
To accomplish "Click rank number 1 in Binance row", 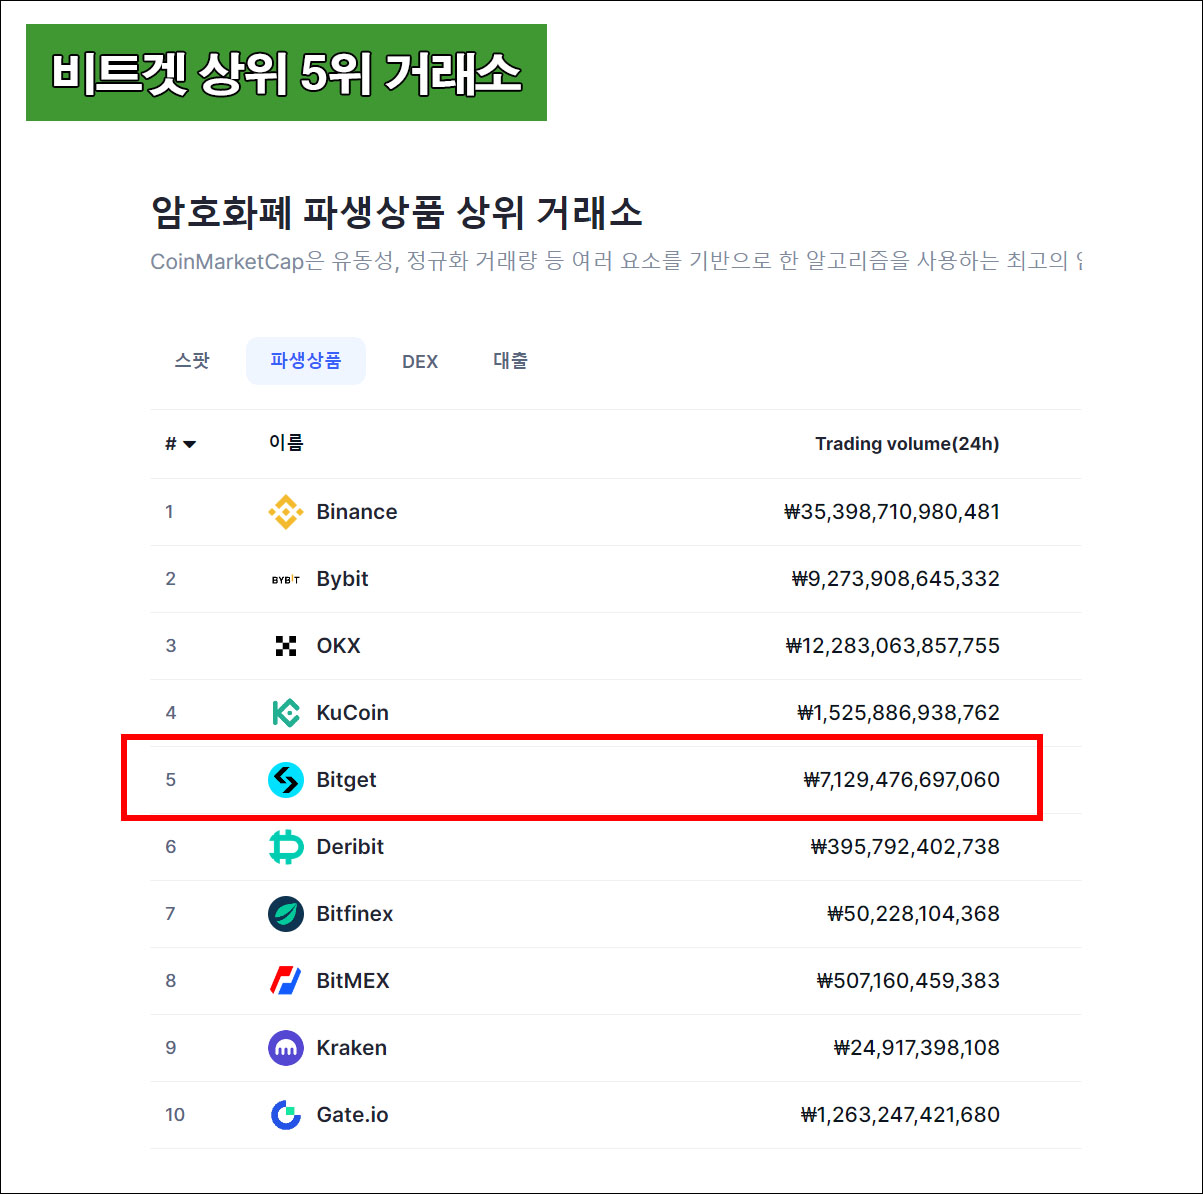I will coord(169,512).
